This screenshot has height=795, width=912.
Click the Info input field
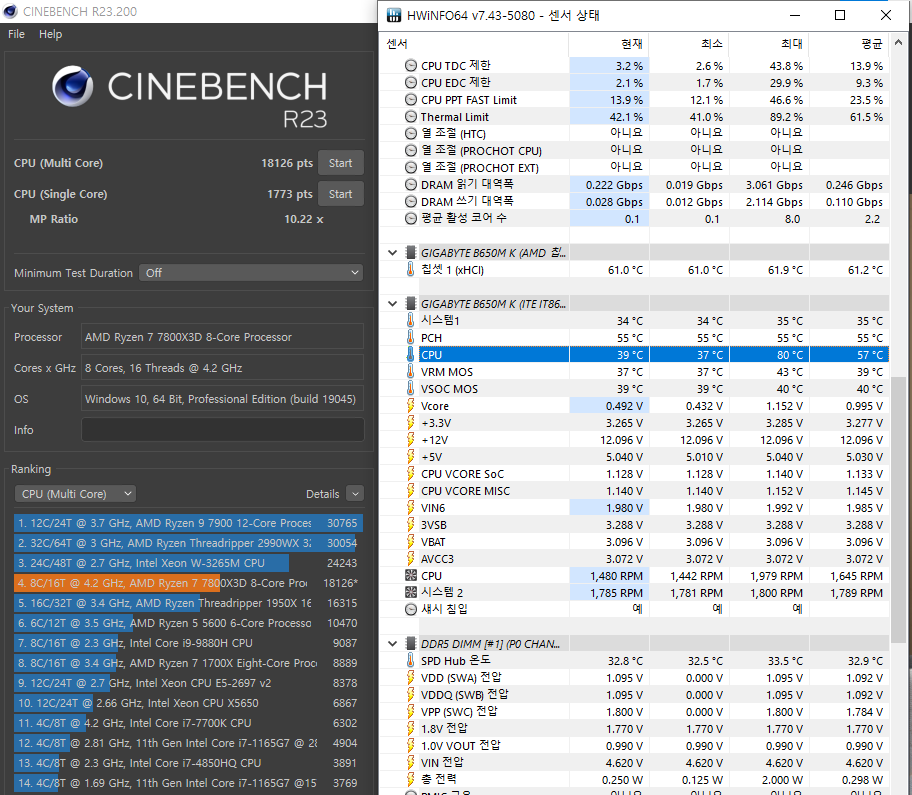click(x=223, y=430)
